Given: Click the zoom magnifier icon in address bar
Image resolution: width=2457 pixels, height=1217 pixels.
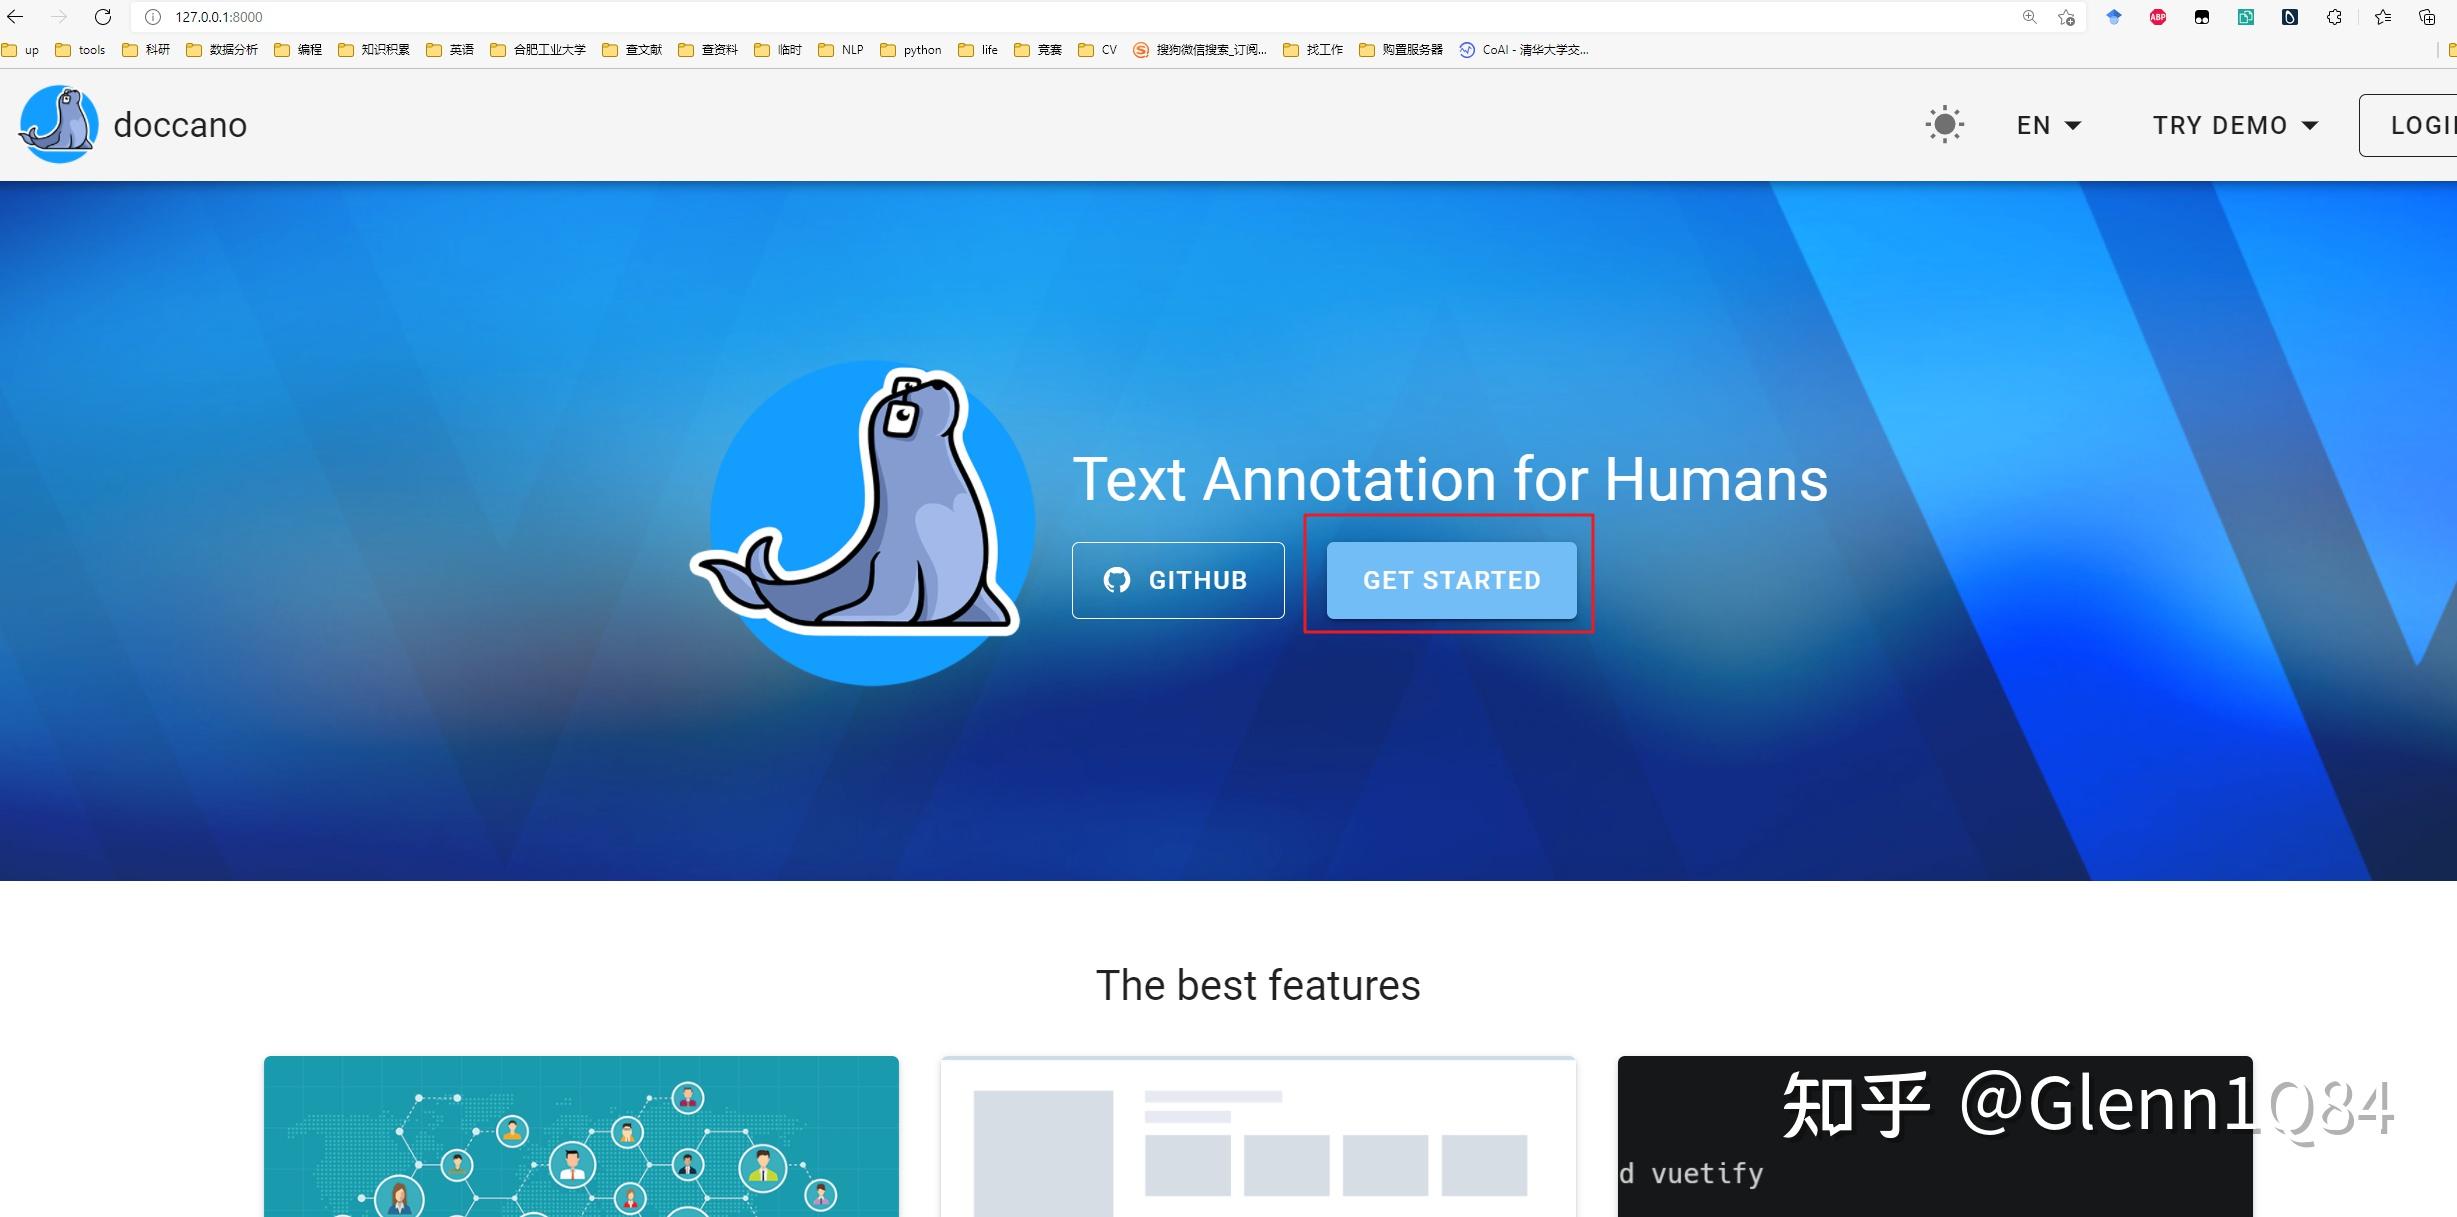Looking at the screenshot, I should coord(2029,17).
